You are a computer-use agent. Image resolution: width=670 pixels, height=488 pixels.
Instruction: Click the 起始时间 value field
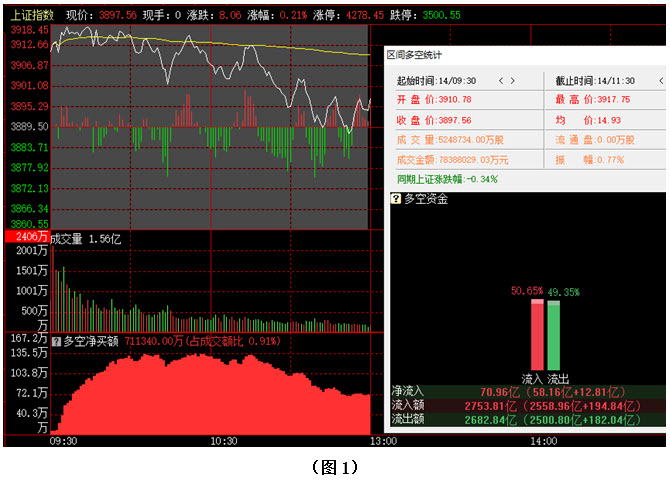click(x=455, y=80)
